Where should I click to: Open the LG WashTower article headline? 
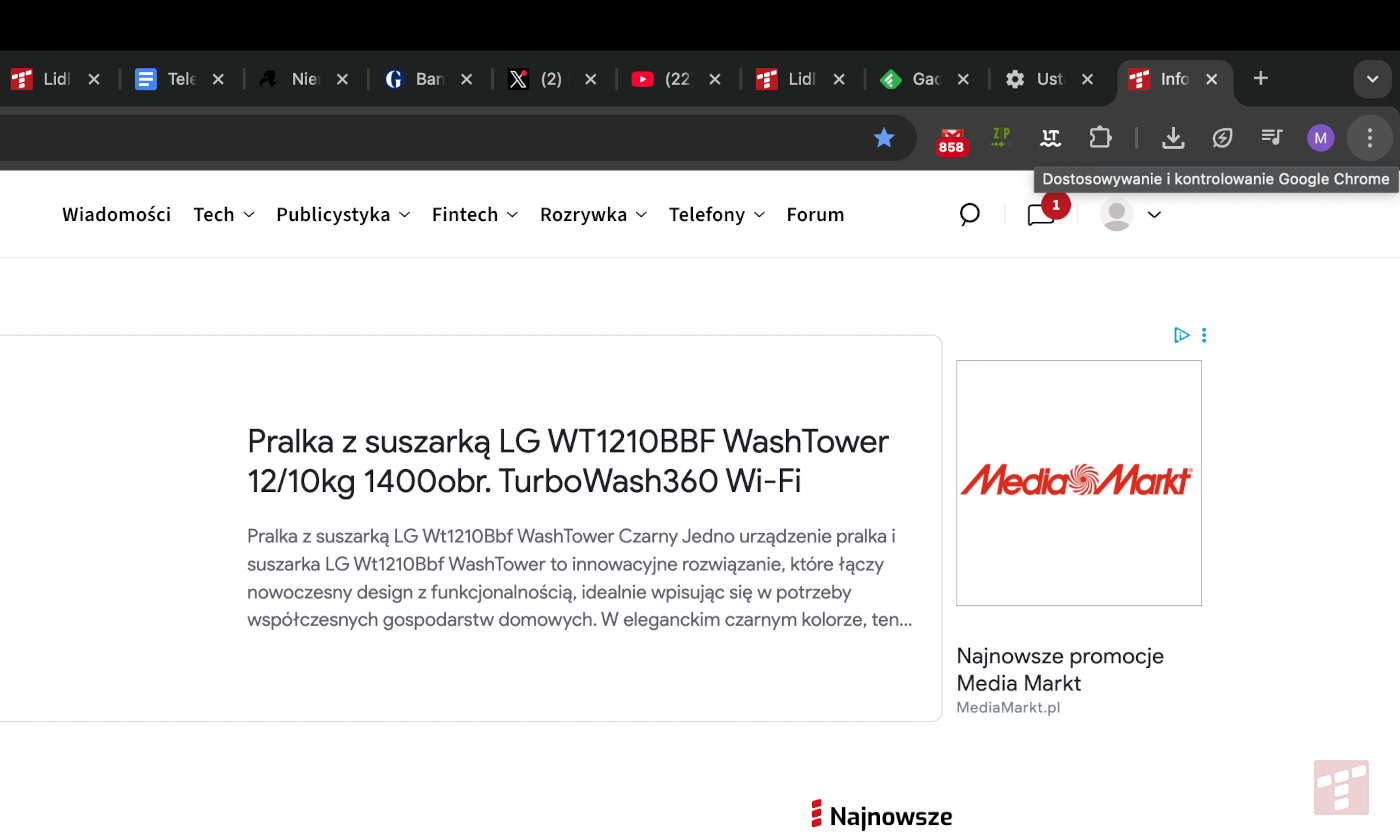tap(567, 461)
